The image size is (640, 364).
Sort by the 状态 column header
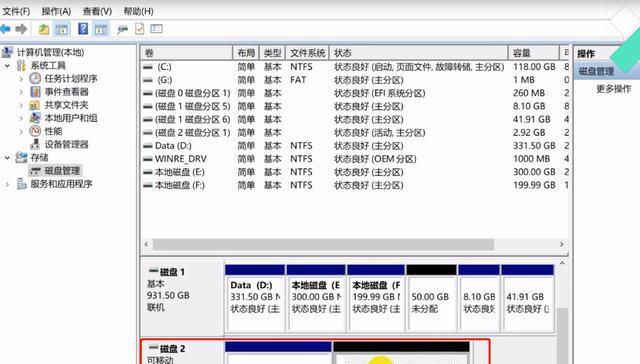pyautogui.click(x=419, y=53)
